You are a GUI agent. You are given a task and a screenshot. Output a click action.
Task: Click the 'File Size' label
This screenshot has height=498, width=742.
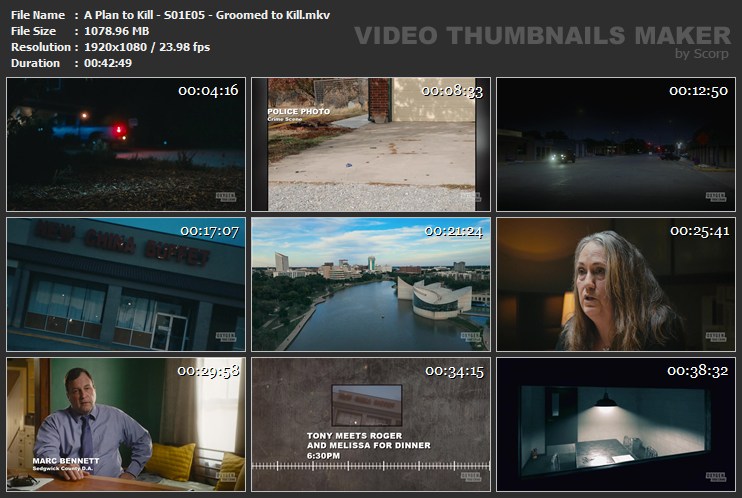[x=33, y=31]
